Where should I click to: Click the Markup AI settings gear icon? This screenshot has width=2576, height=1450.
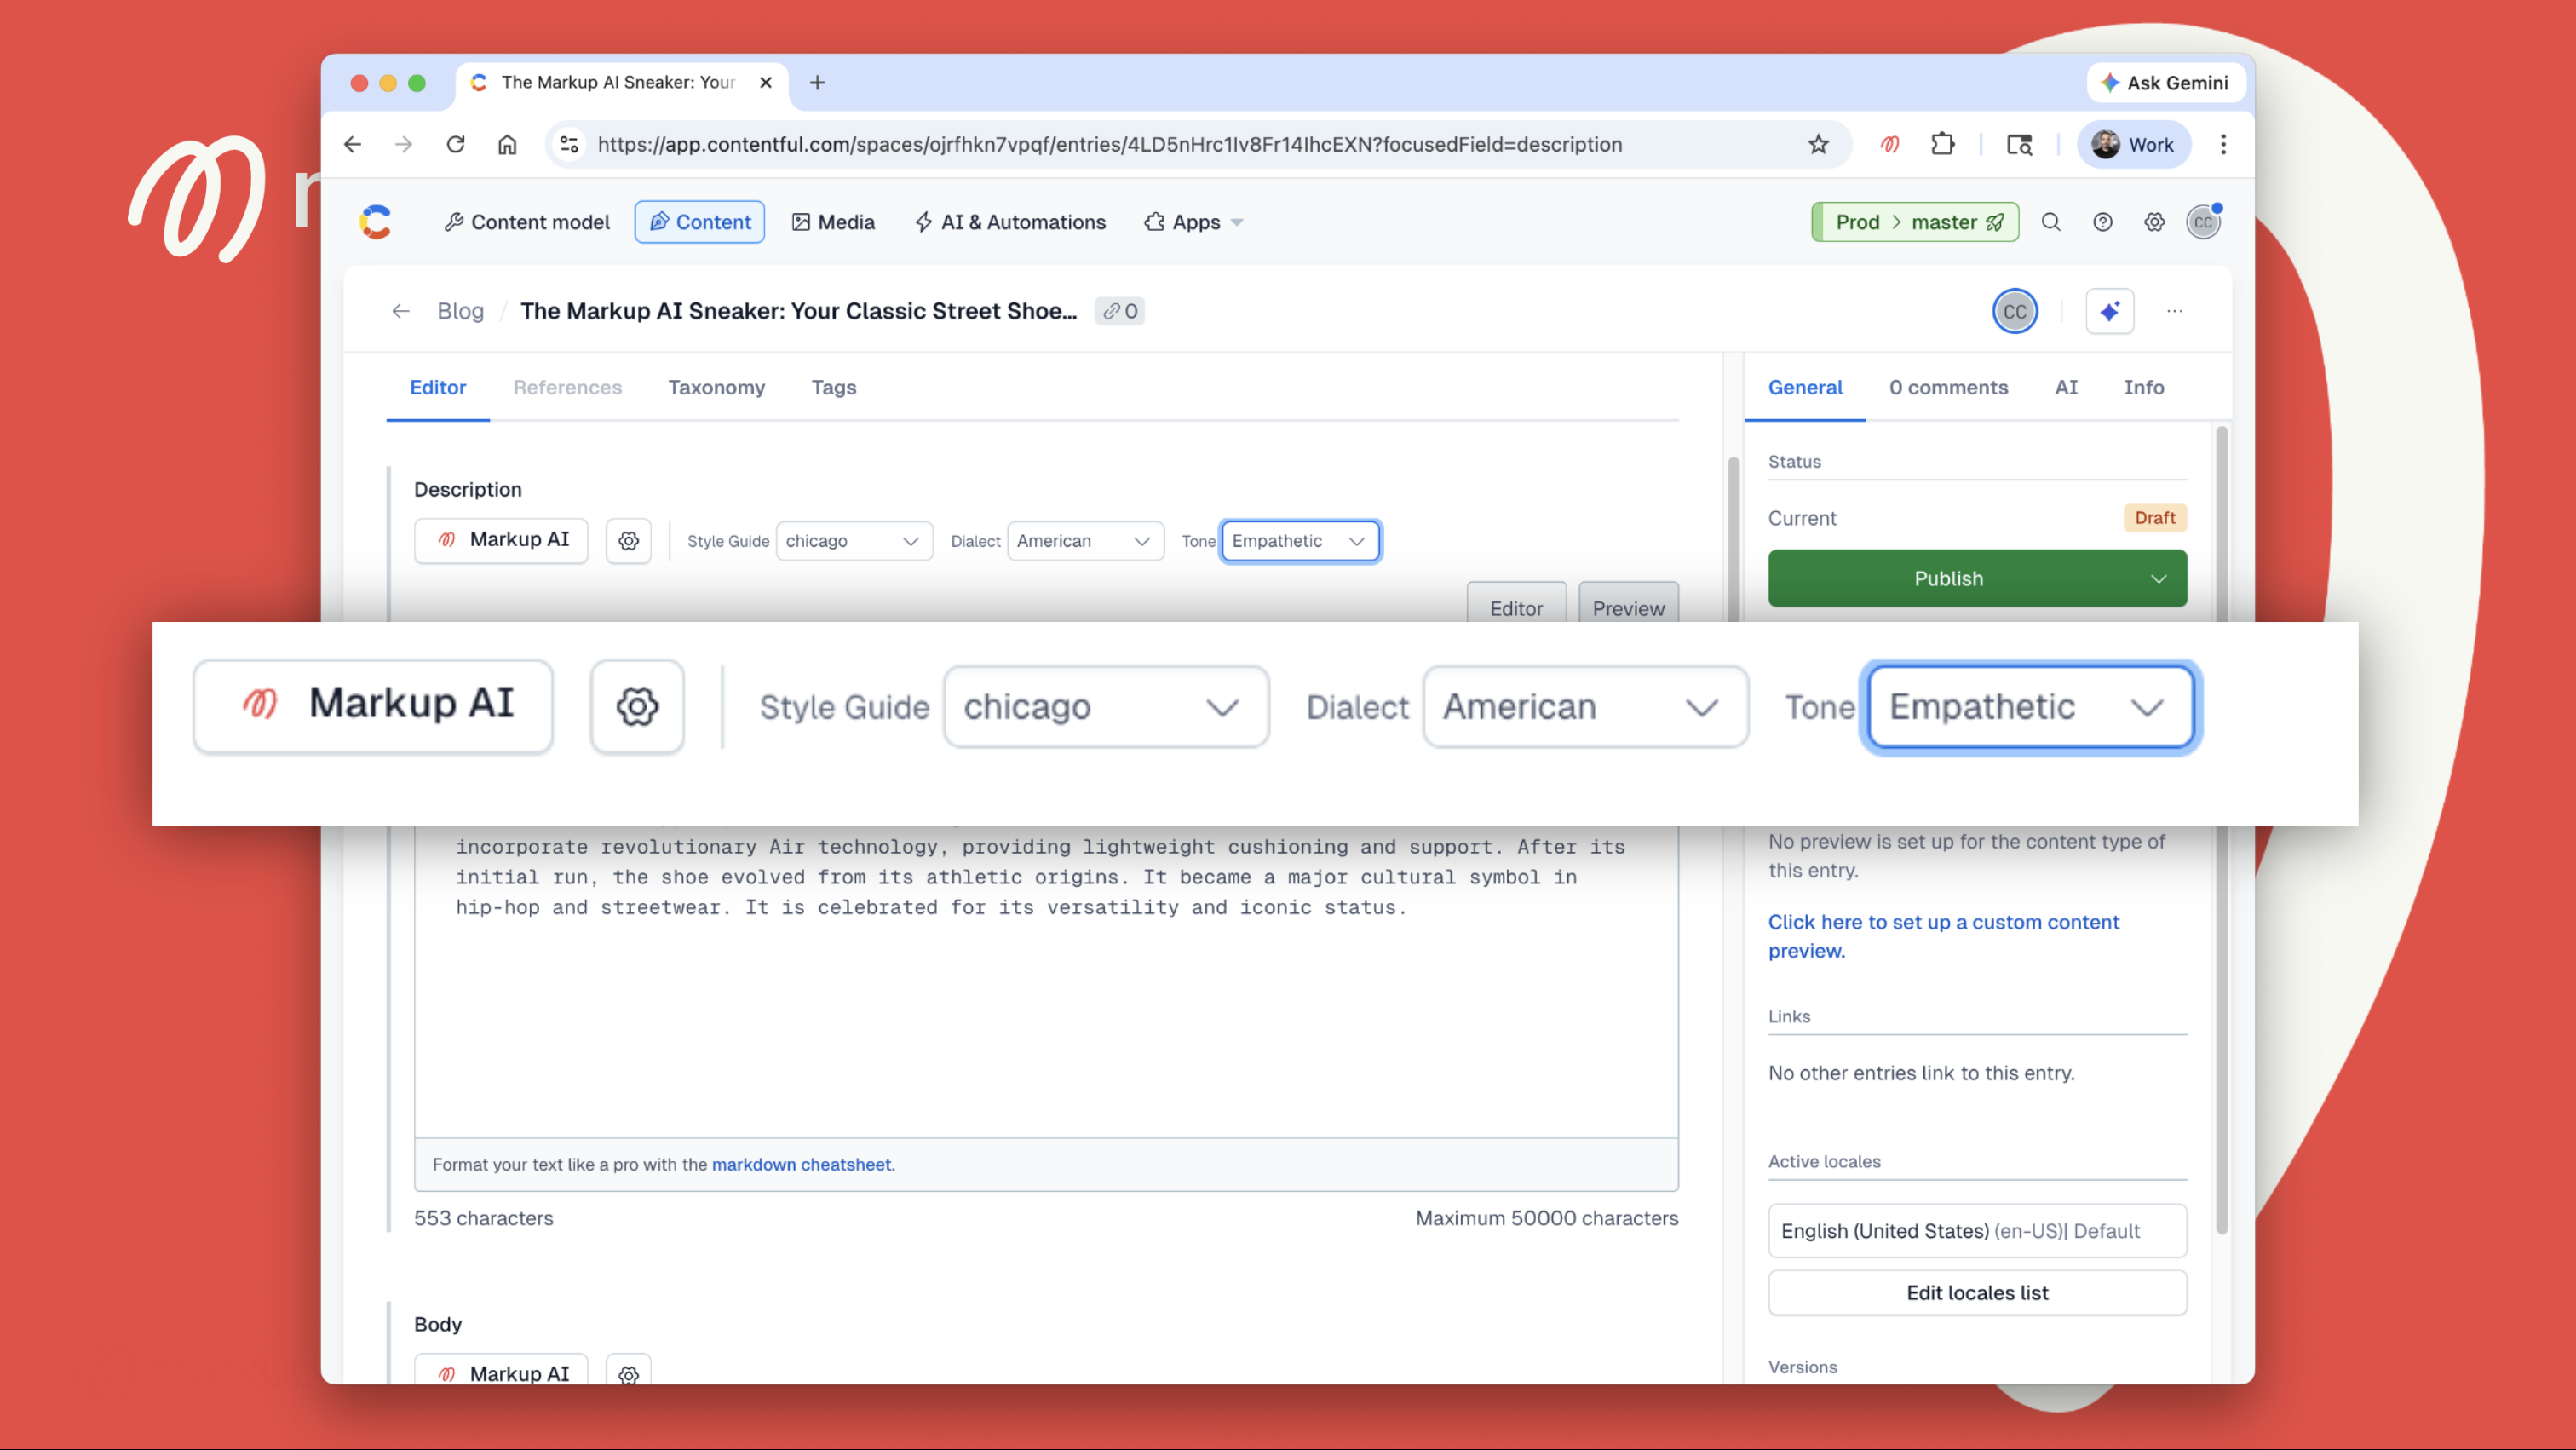point(628,541)
